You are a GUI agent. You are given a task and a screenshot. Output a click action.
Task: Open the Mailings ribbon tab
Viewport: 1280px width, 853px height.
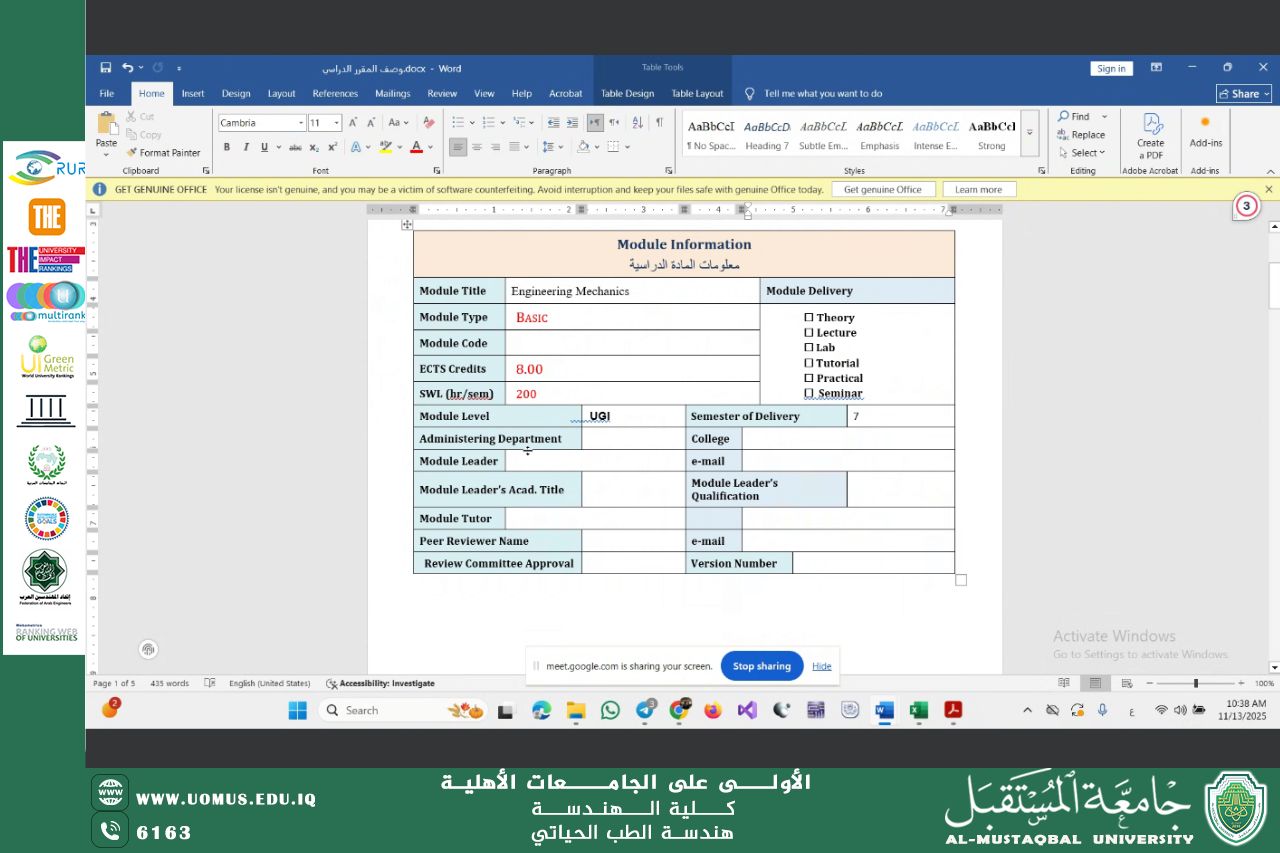point(392,93)
